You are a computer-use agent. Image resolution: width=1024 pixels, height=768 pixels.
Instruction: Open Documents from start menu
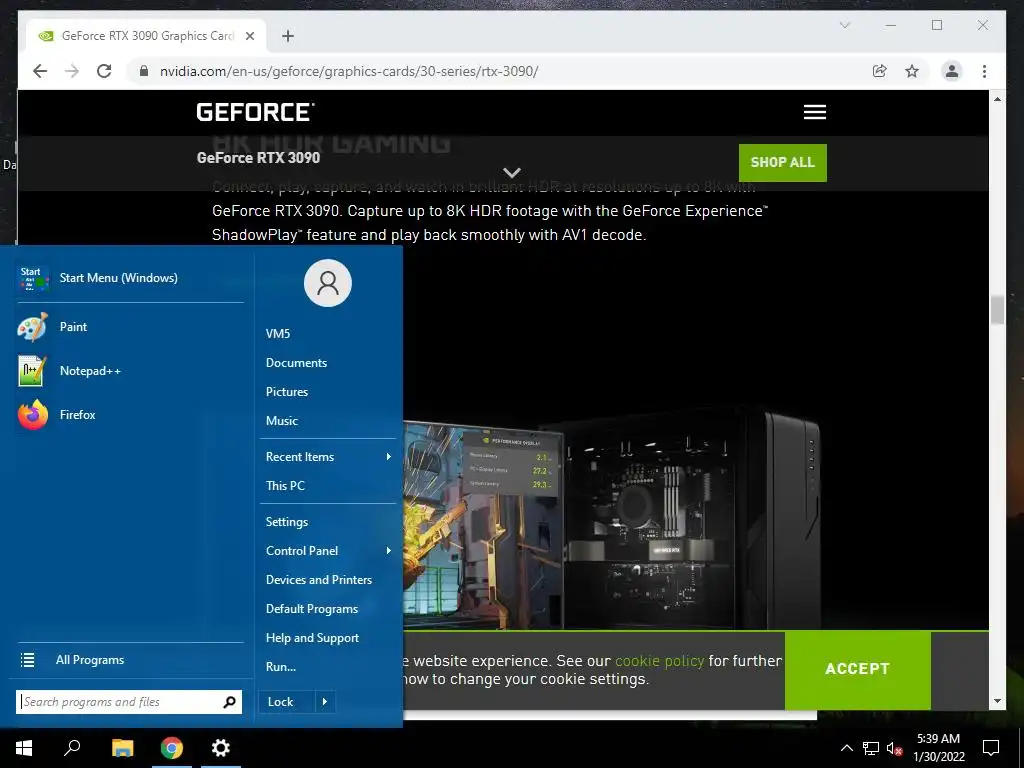296,362
